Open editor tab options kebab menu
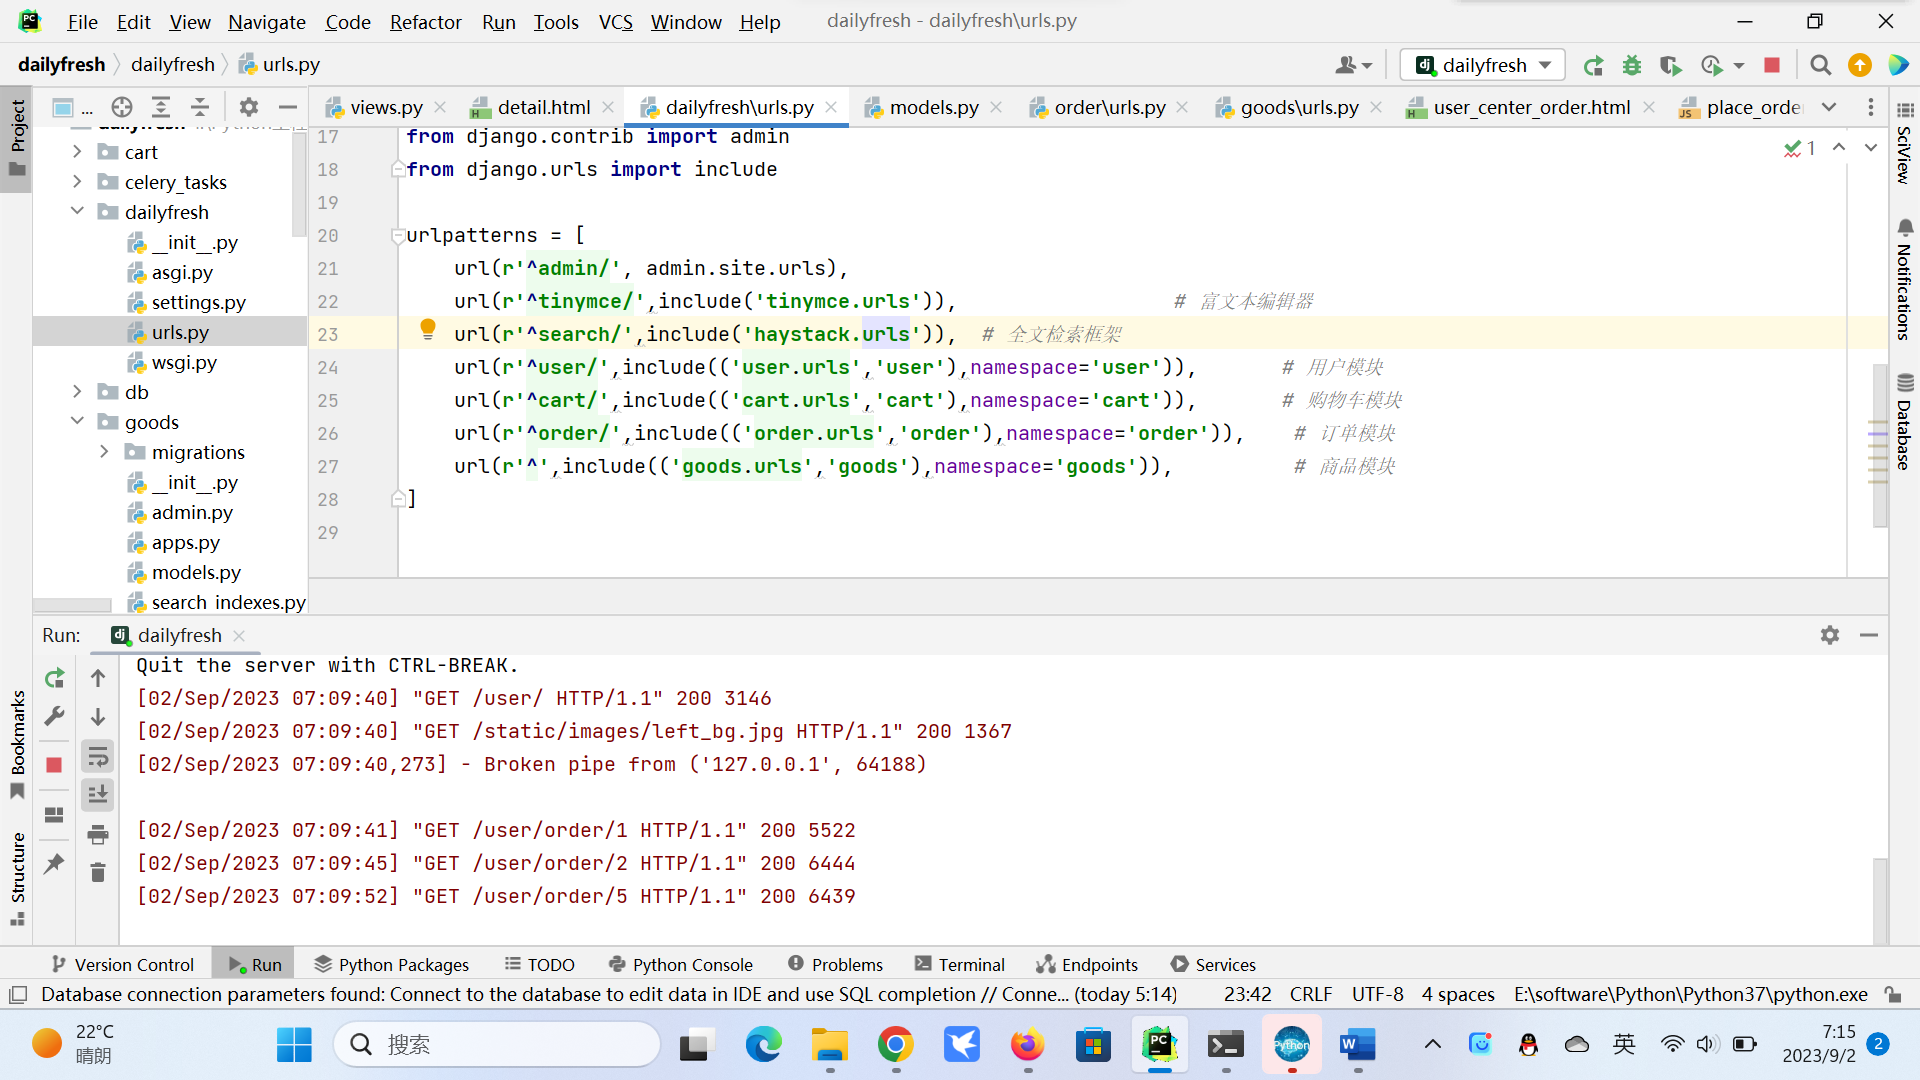Screen dimensions: 1920x1080 click(1871, 107)
